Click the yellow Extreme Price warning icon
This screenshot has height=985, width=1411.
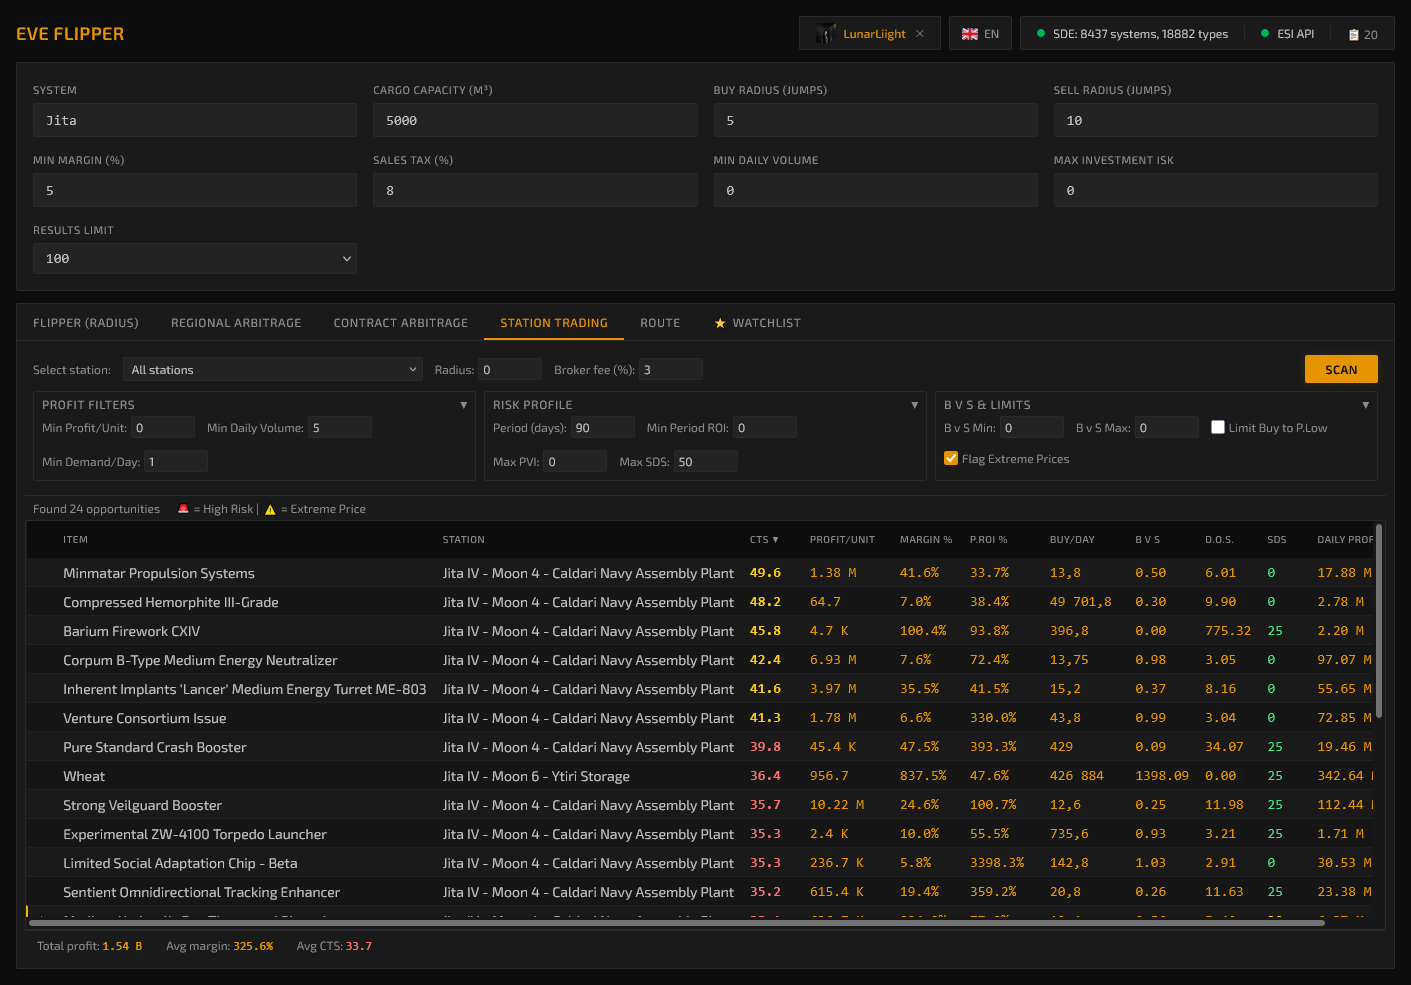coord(270,509)
